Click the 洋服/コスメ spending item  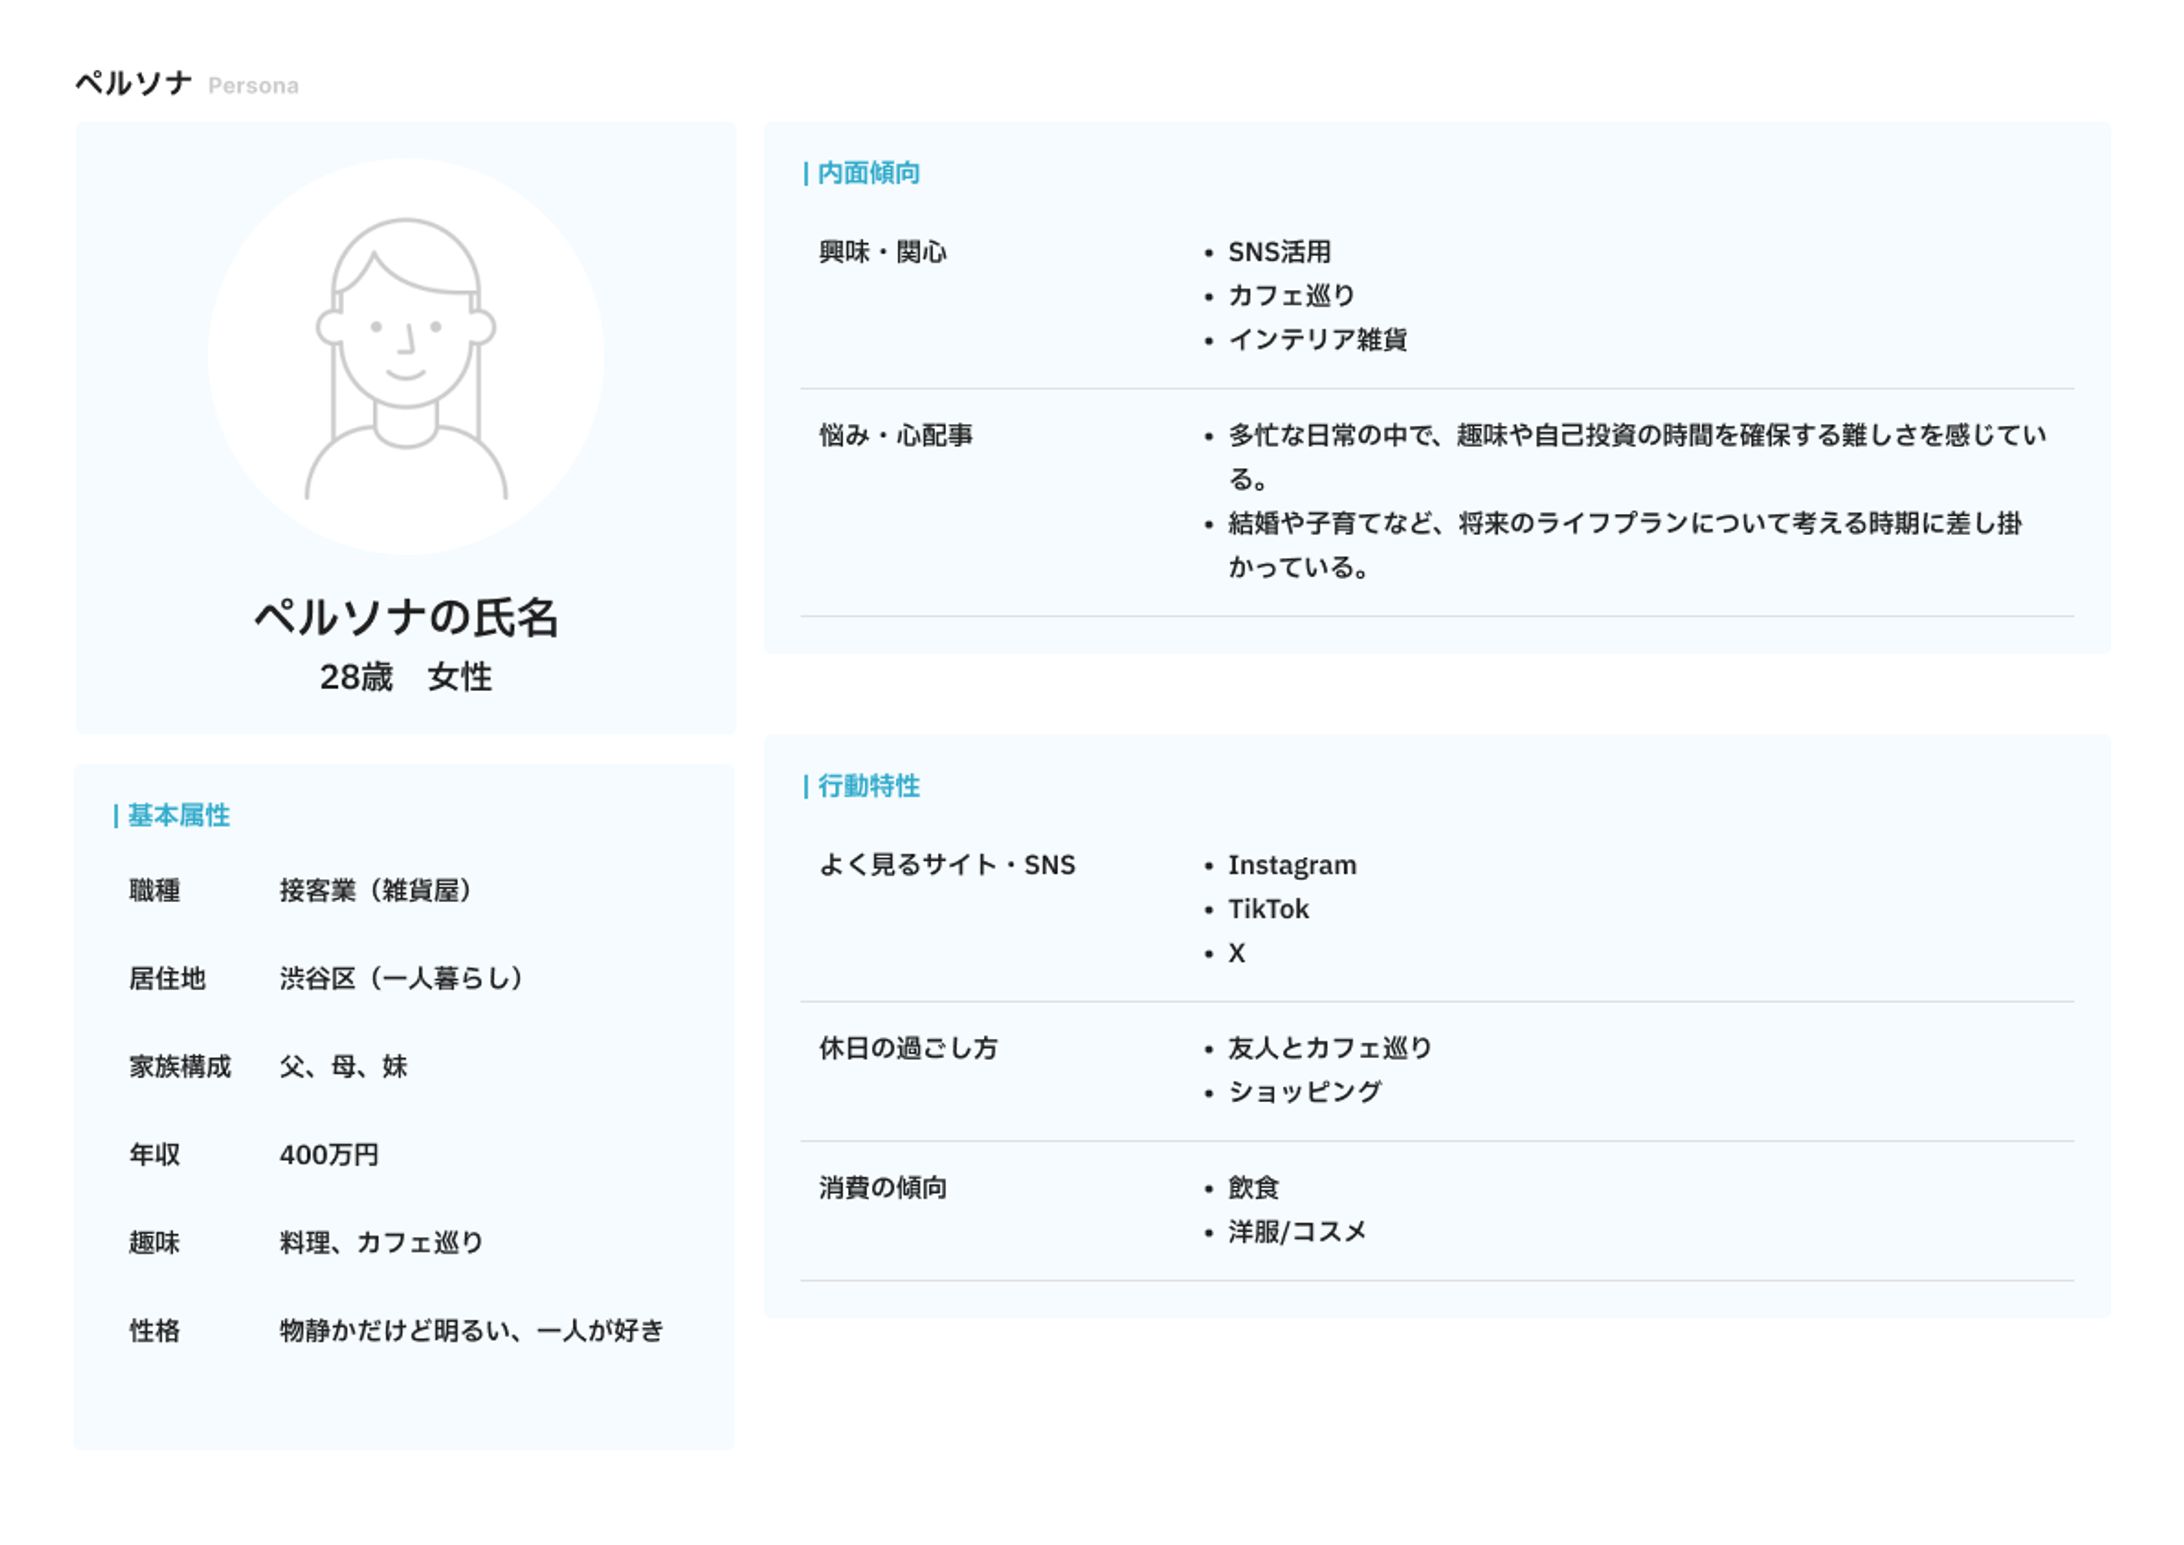(x=1296, y=1232)
